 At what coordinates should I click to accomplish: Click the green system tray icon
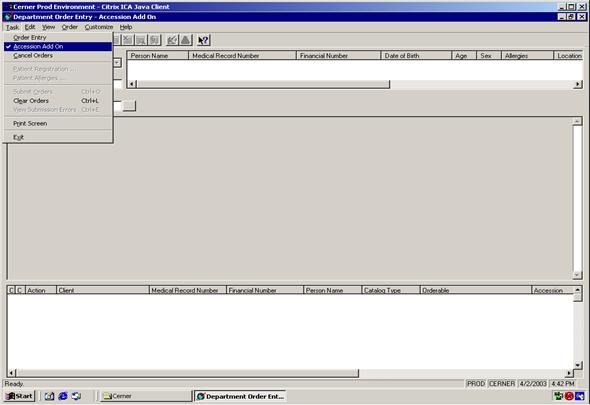click(558, 396)
